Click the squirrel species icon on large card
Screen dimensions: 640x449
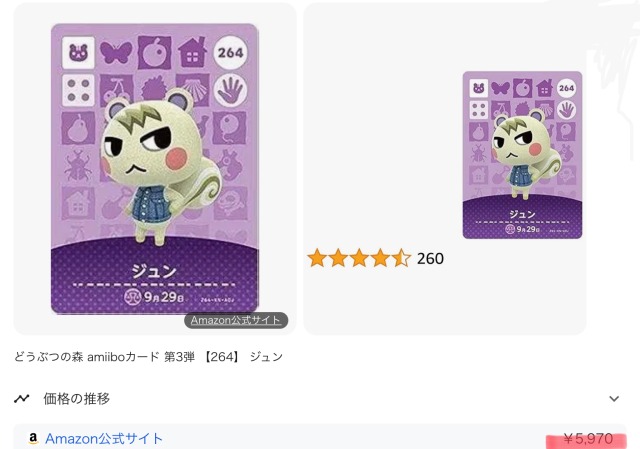[78, 53]
